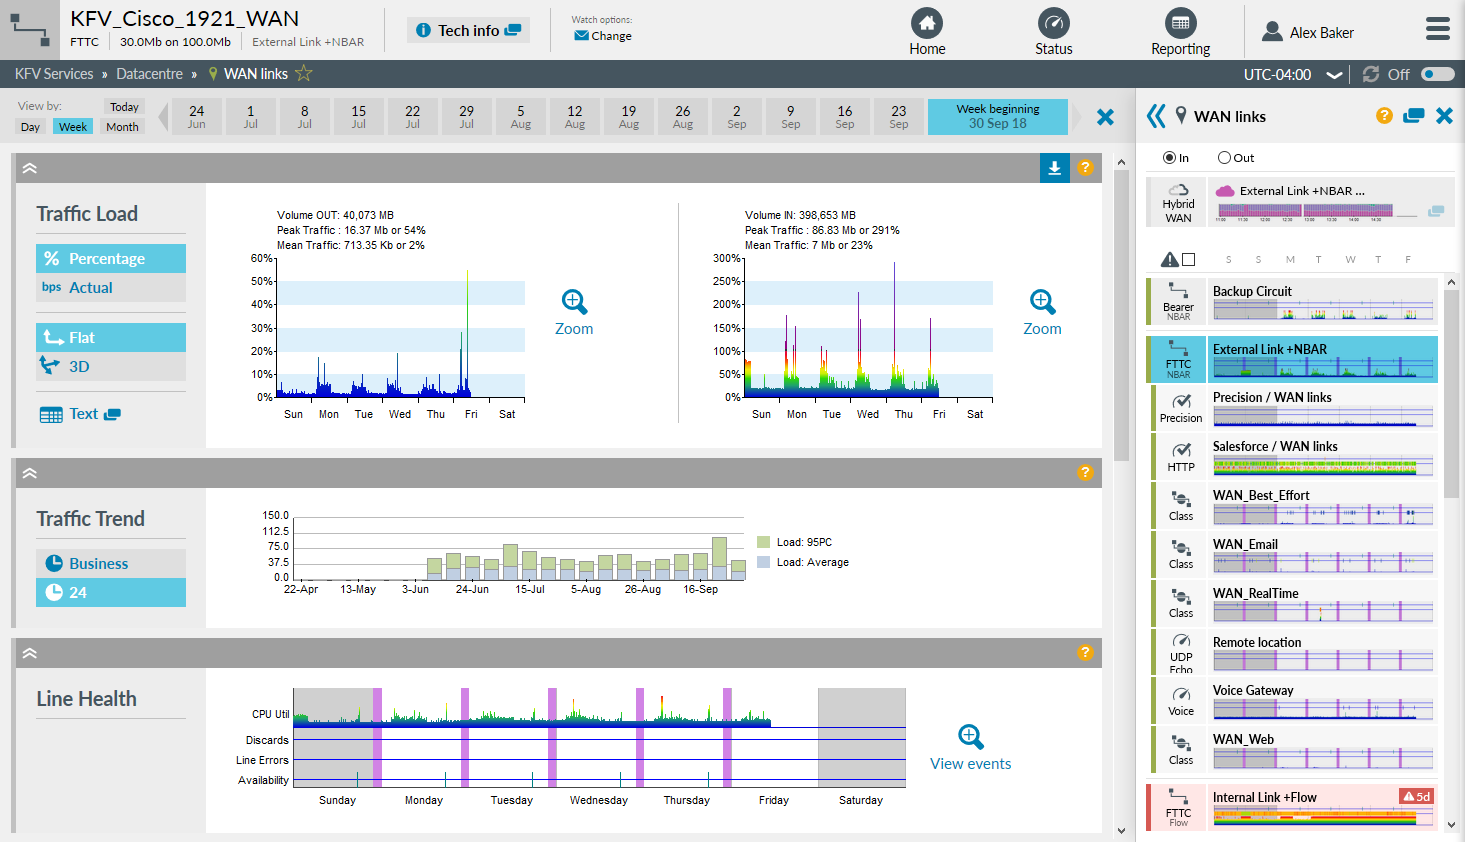Zoom the Volume IN traffic chart
The height and width of the screenshot is (842, 1465).
click(x=1042, y=302)
